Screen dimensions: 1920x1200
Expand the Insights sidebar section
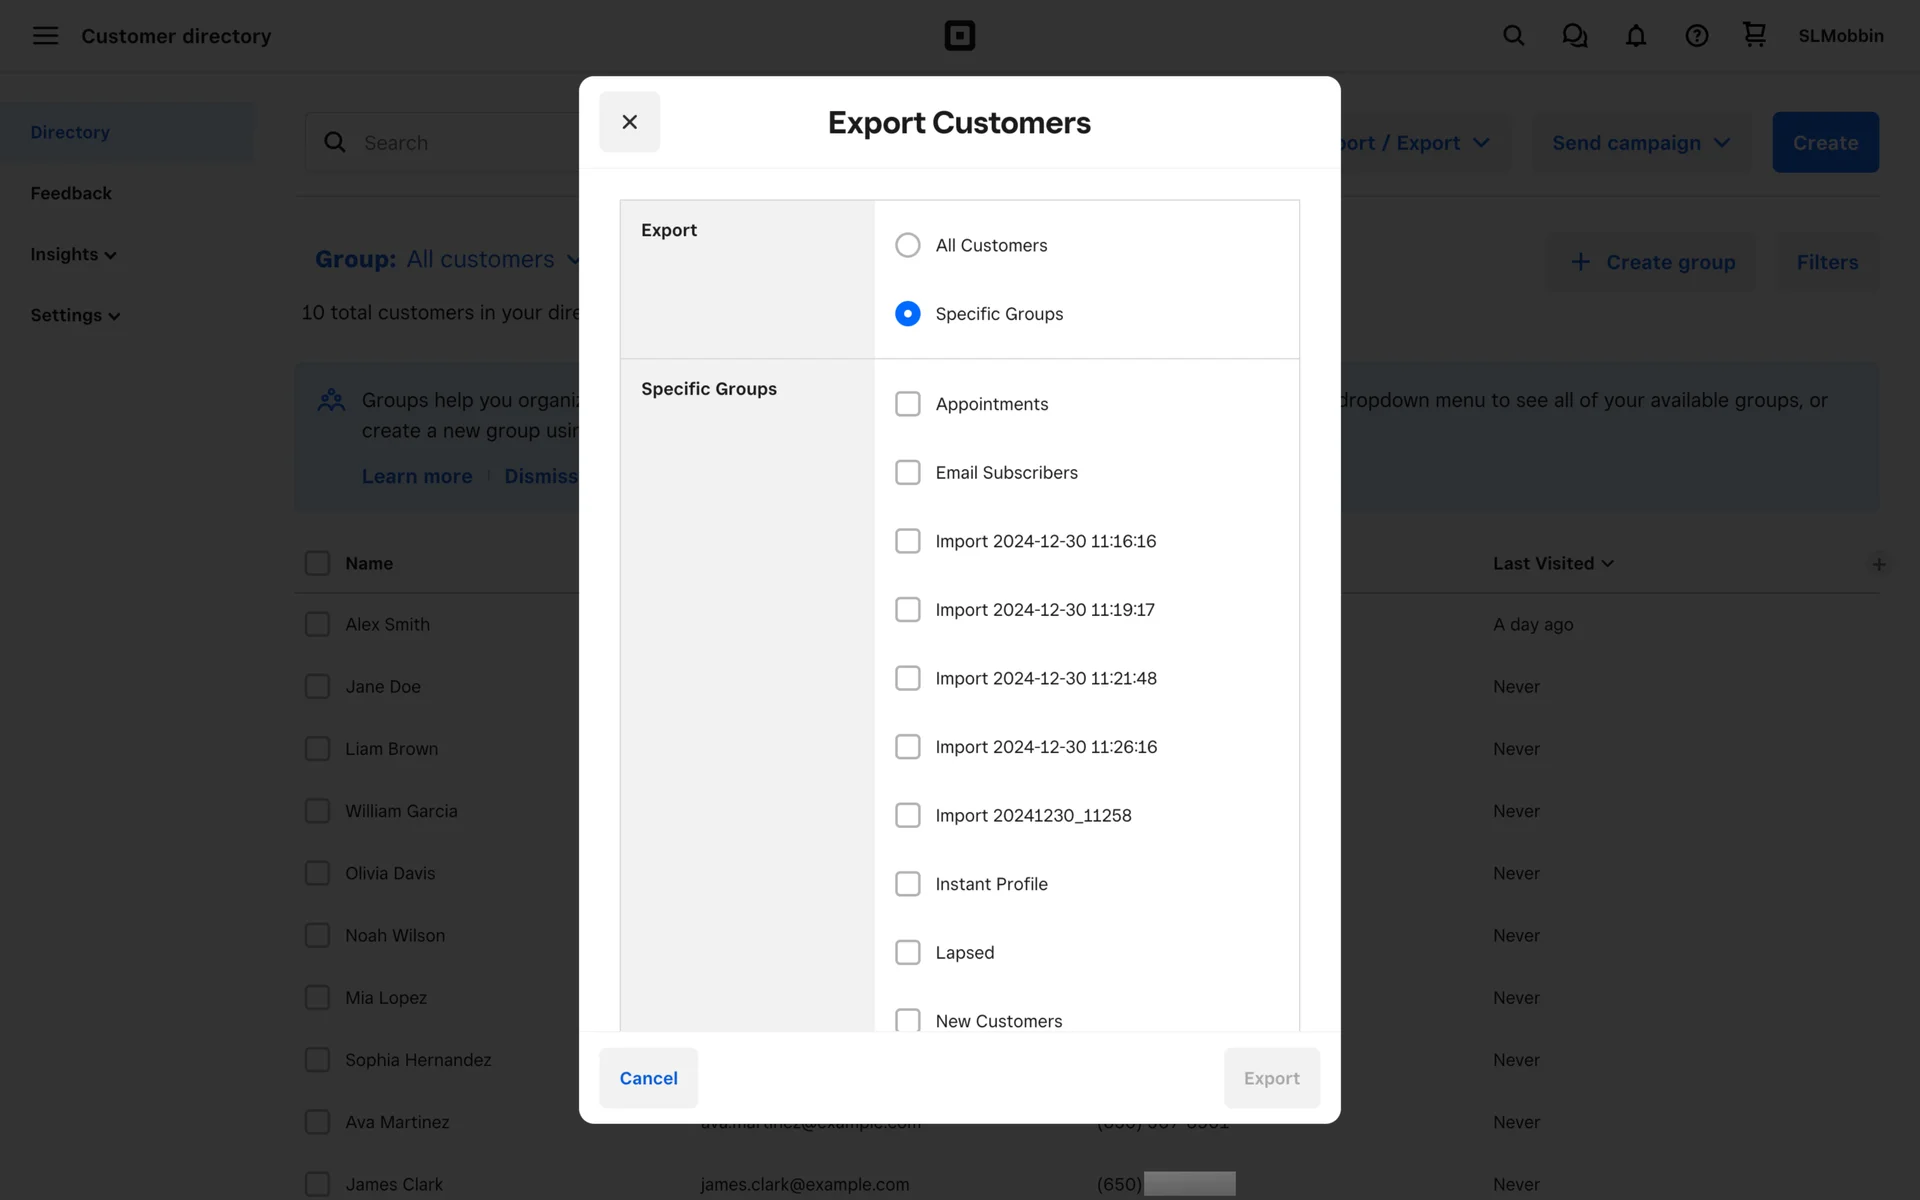73,254
